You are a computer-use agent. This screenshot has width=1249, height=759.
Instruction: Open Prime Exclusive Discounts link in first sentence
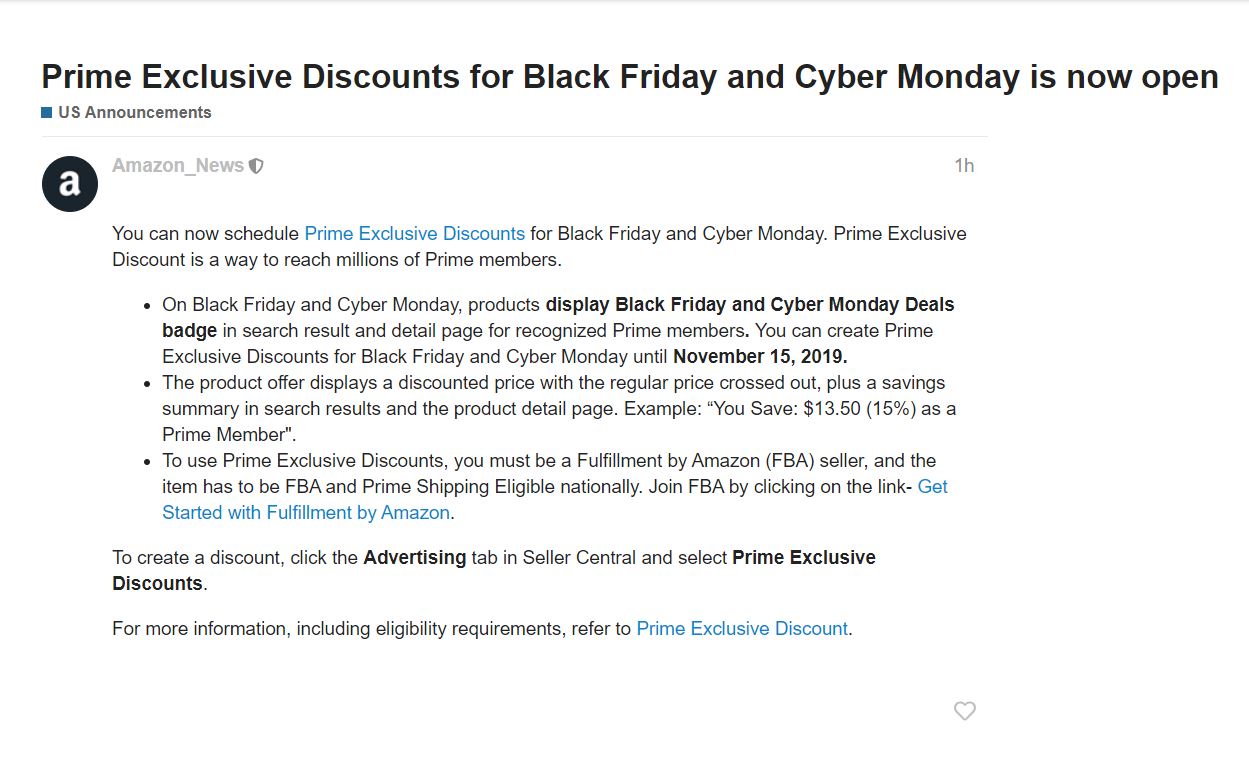click(x=414, y=234)
